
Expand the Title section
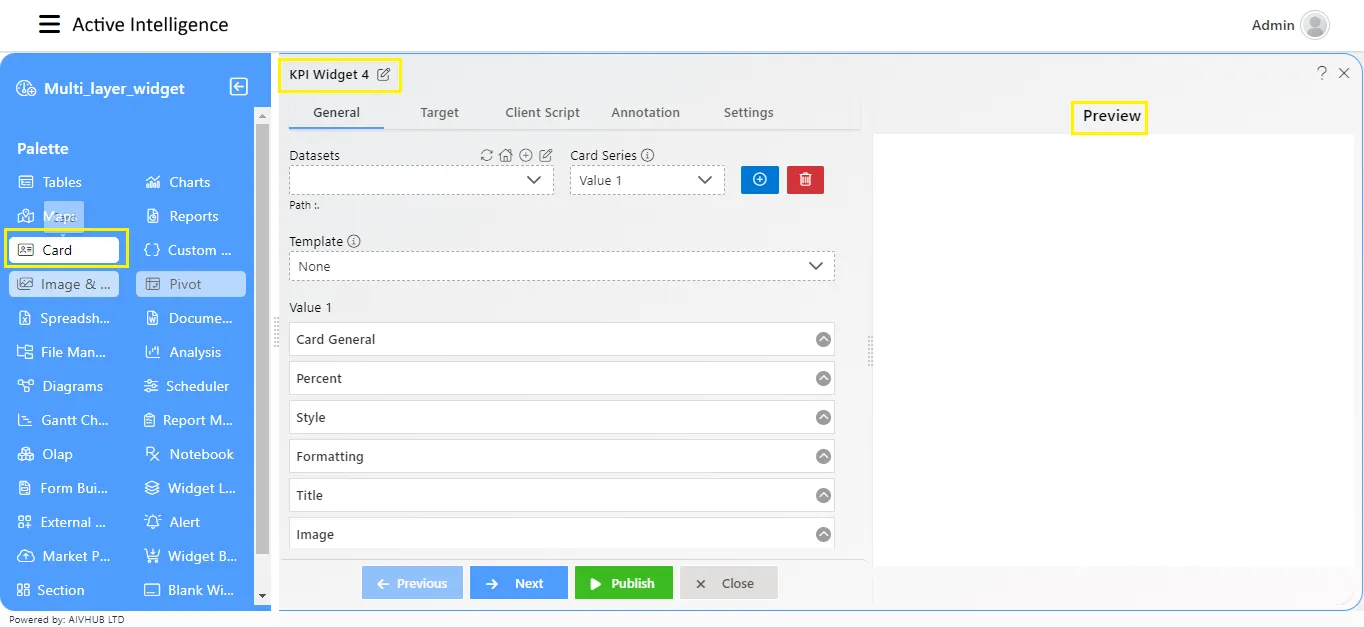(562, 495)
